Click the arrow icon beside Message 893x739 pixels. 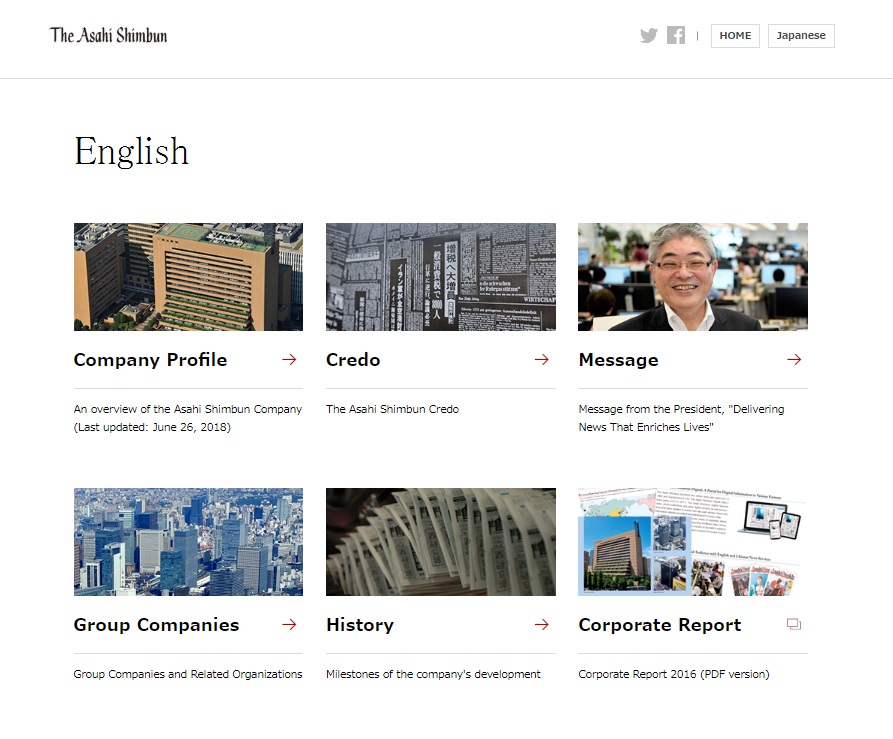click(794, 360)
